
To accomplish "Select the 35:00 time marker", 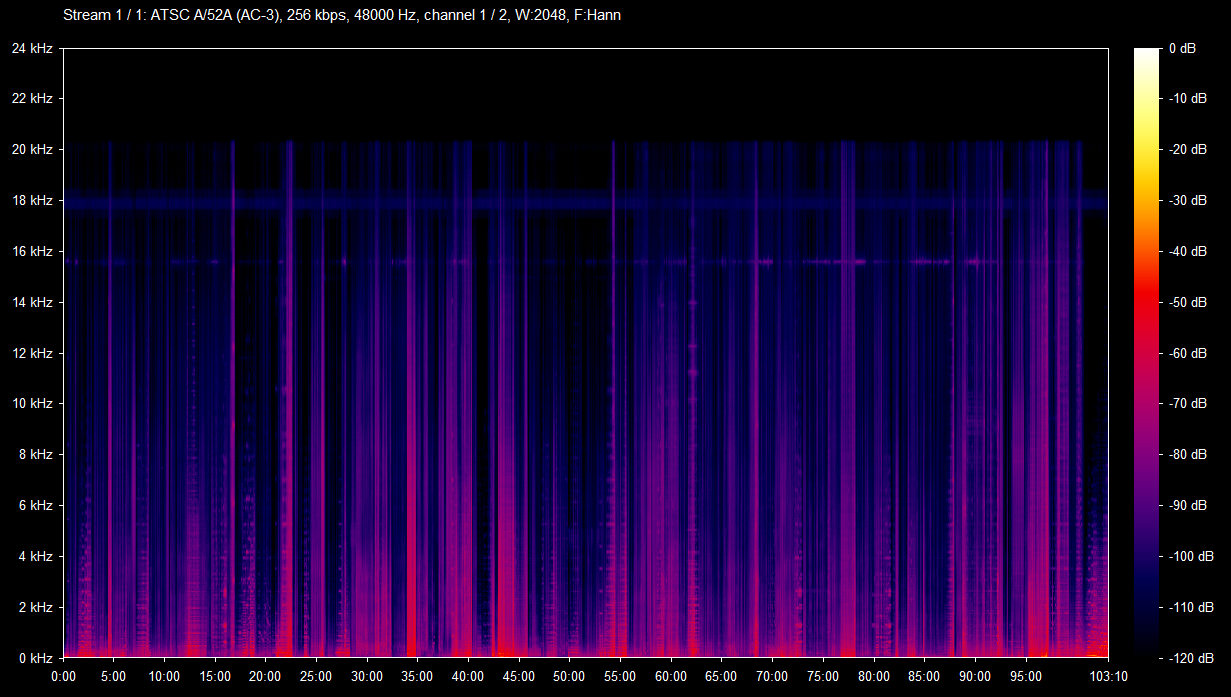I will click(x=417, y=676).
